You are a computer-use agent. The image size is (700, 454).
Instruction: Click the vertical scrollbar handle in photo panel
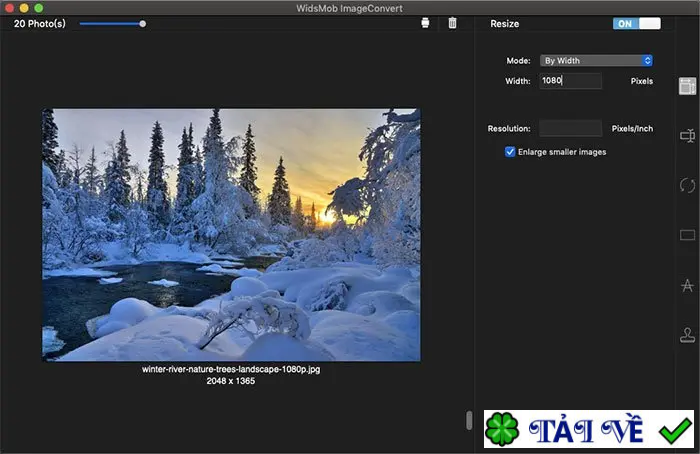pos(469,421)
